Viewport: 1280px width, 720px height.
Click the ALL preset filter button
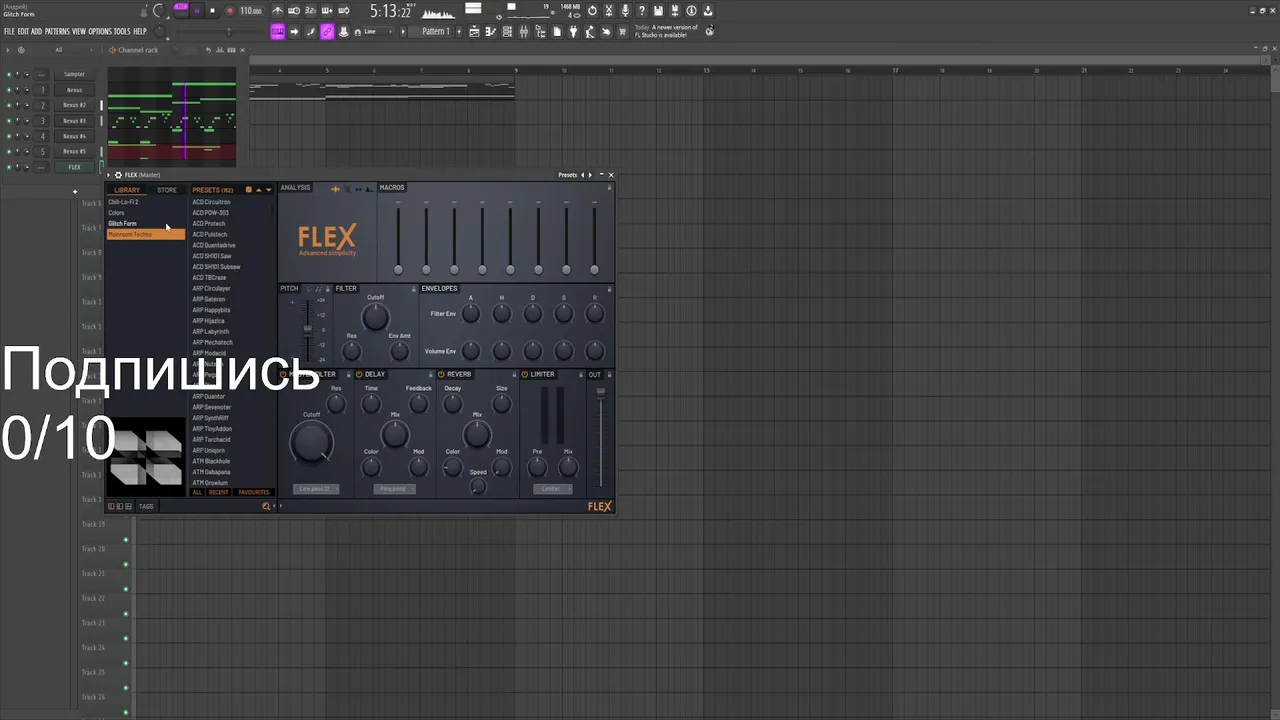pos(197,493)
